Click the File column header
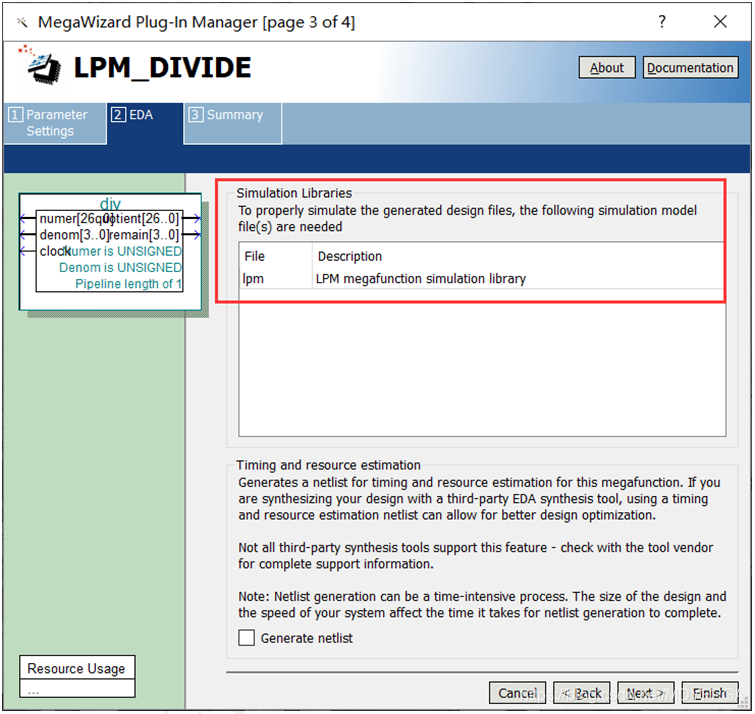This screenshot has height=714, width=755. pos(275,256)
